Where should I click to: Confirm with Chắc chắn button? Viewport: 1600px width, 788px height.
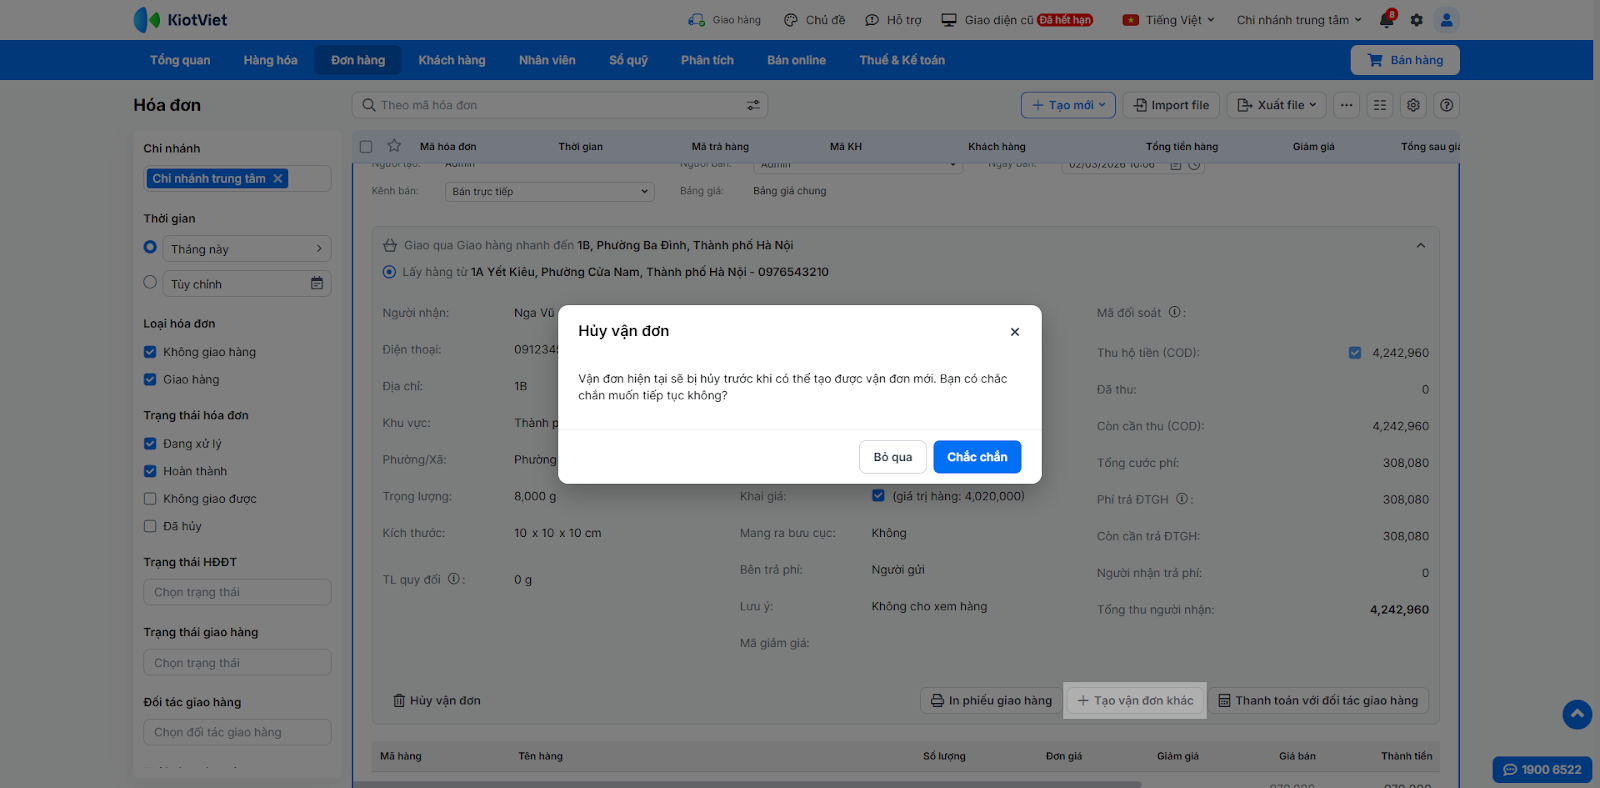coord(977,457)
